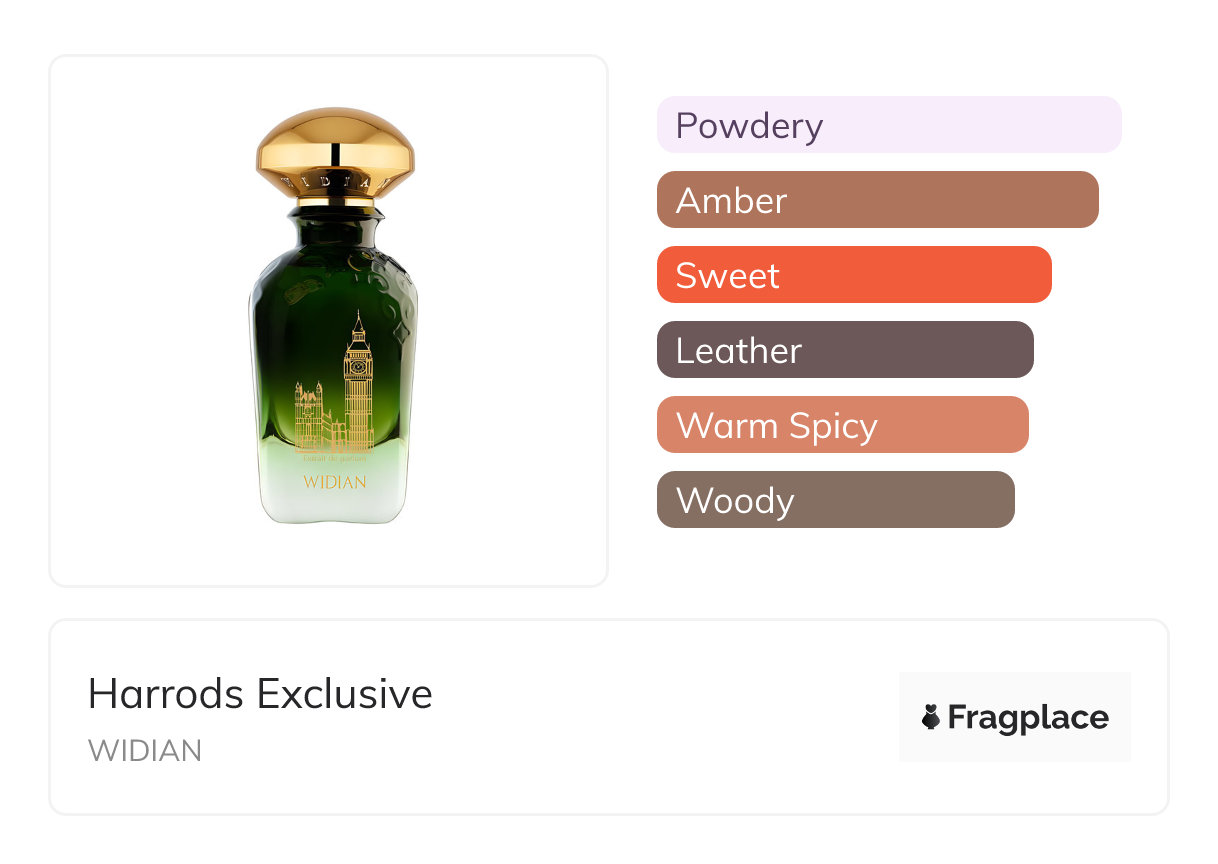
Task: Open the Harrods Exclusive fragrance title
Action: (260, 694)
